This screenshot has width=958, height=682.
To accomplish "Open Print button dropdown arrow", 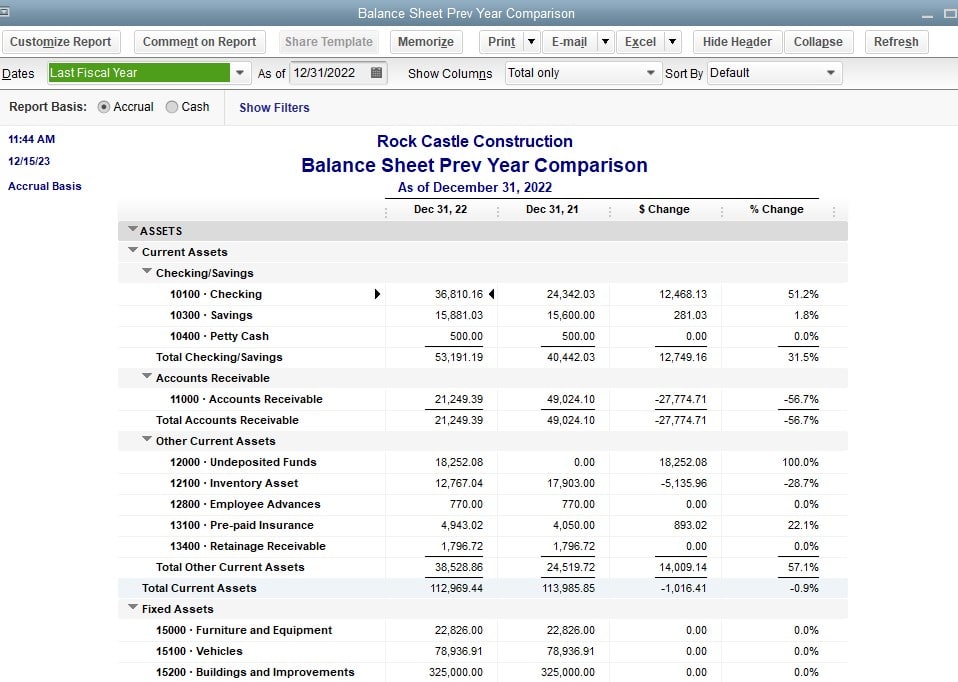I will tap(531, 42).
